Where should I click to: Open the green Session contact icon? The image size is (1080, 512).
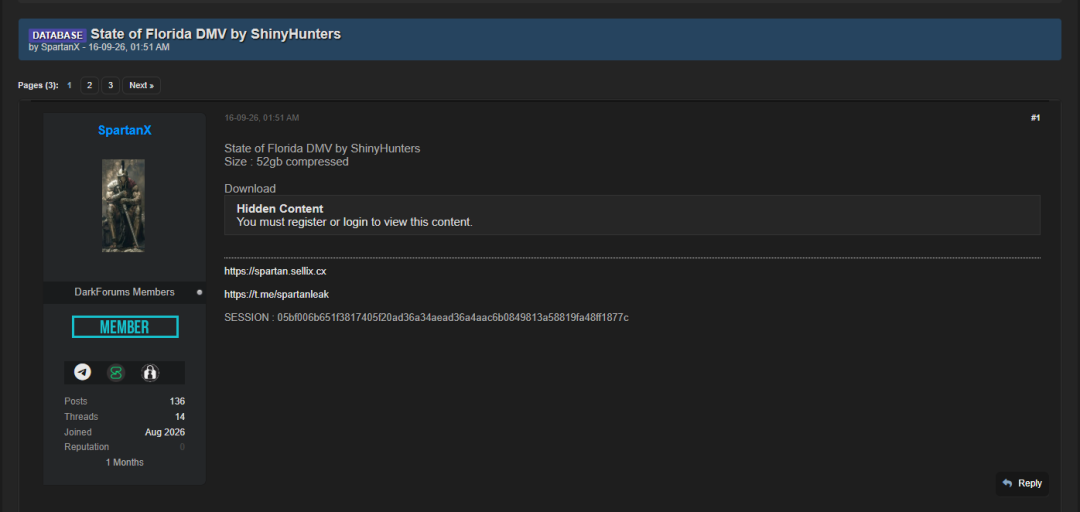click(116, 373)
